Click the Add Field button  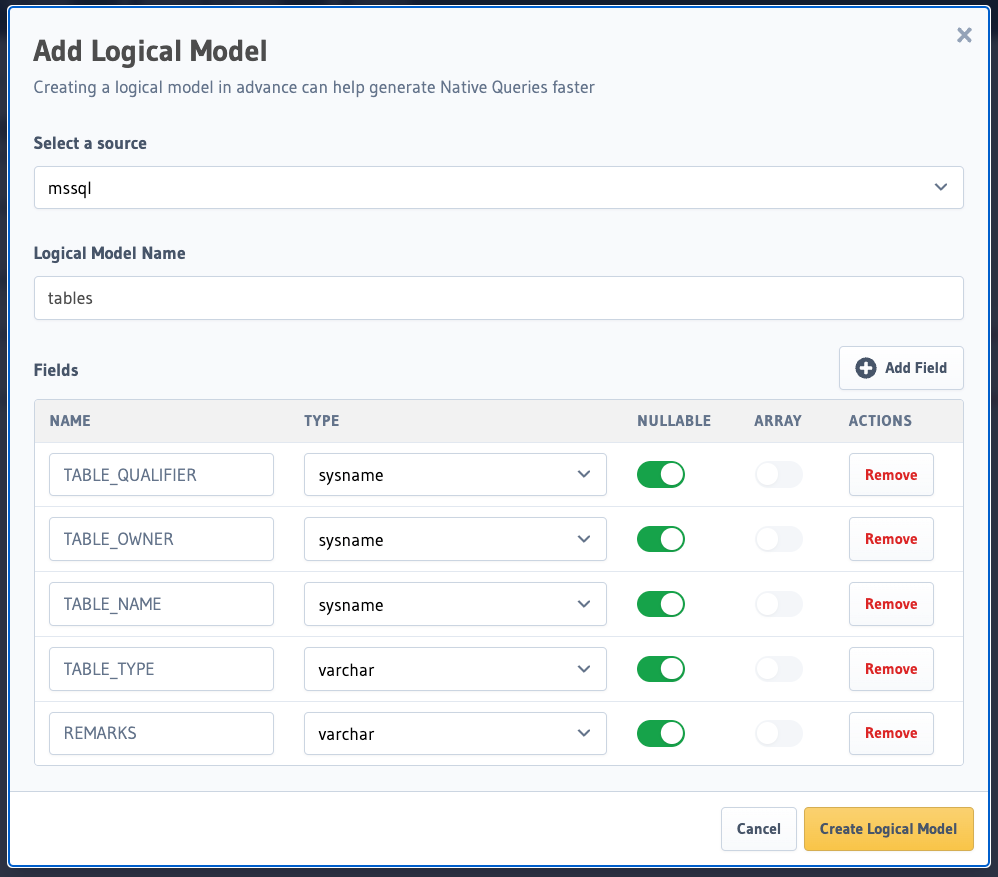point(901,368)
